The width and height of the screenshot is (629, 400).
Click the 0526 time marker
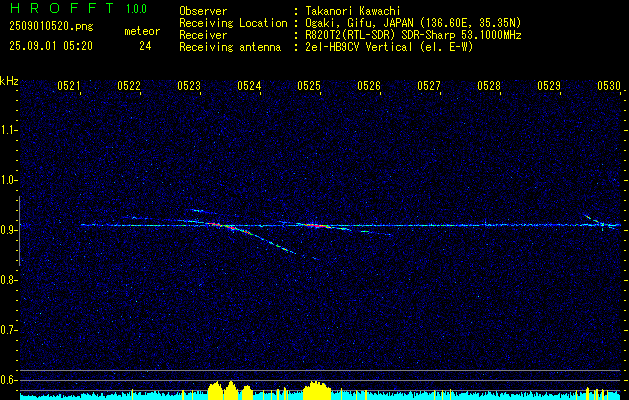pyautogui.click(x=369, y=86)
